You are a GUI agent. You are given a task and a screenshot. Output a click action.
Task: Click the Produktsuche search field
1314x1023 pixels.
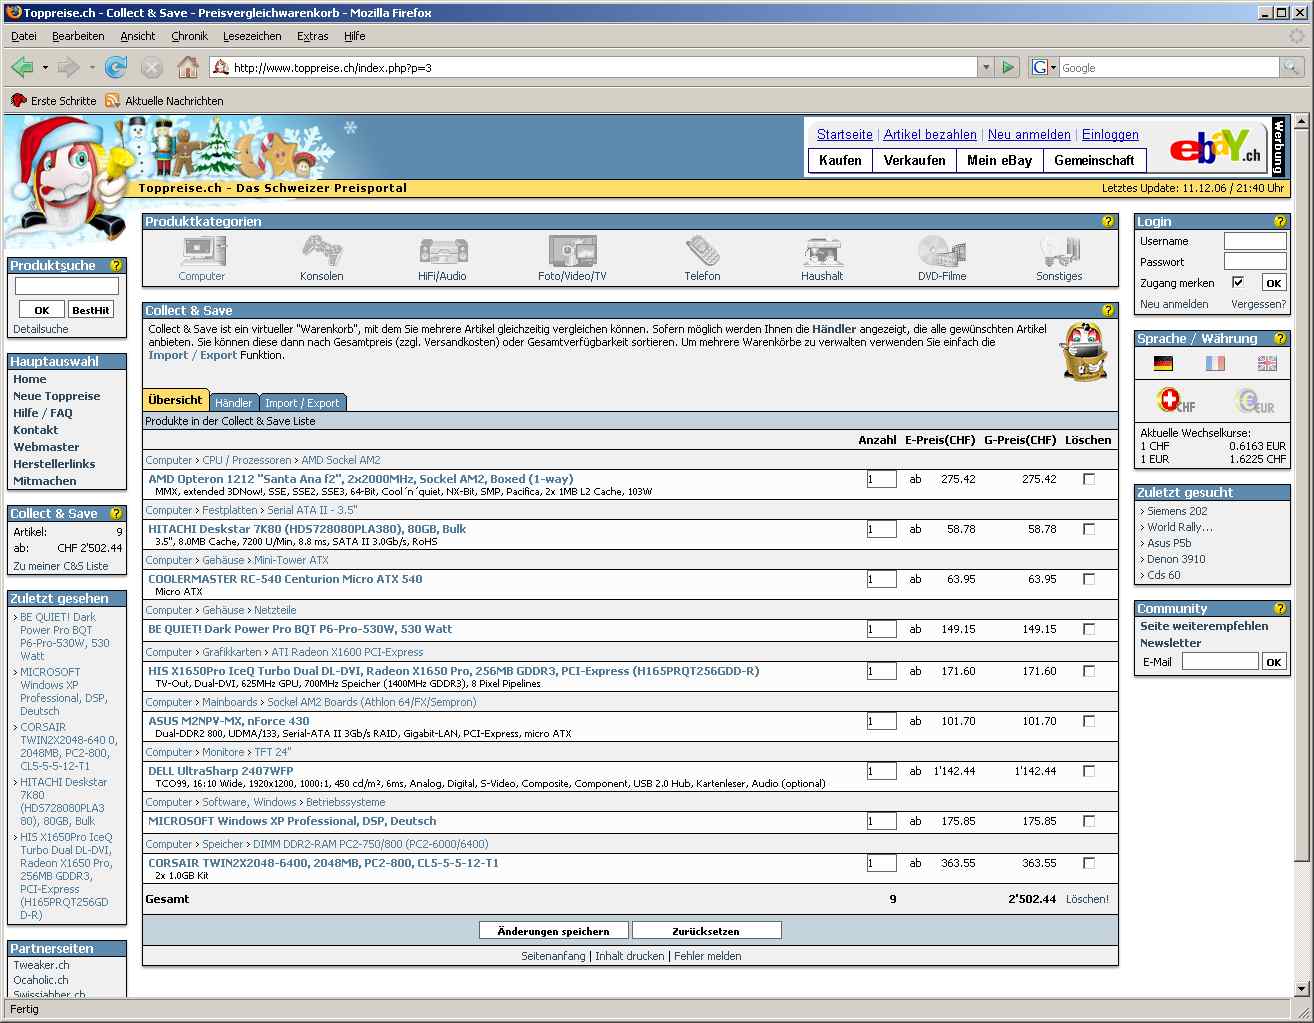[x=67, y=286]
